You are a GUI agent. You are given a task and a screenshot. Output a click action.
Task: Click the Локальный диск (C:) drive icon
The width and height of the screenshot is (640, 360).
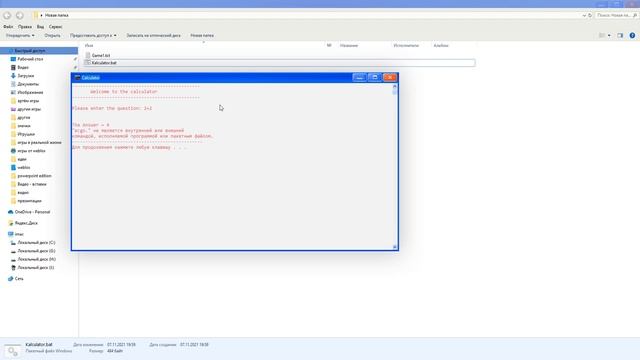pos(13,243)
